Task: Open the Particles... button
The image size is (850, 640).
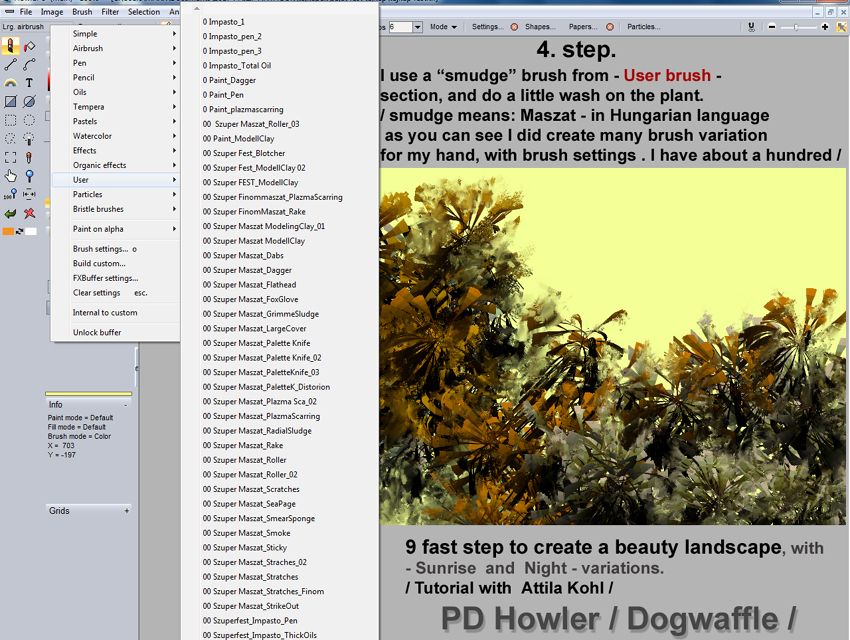Action: coord(643,27)
